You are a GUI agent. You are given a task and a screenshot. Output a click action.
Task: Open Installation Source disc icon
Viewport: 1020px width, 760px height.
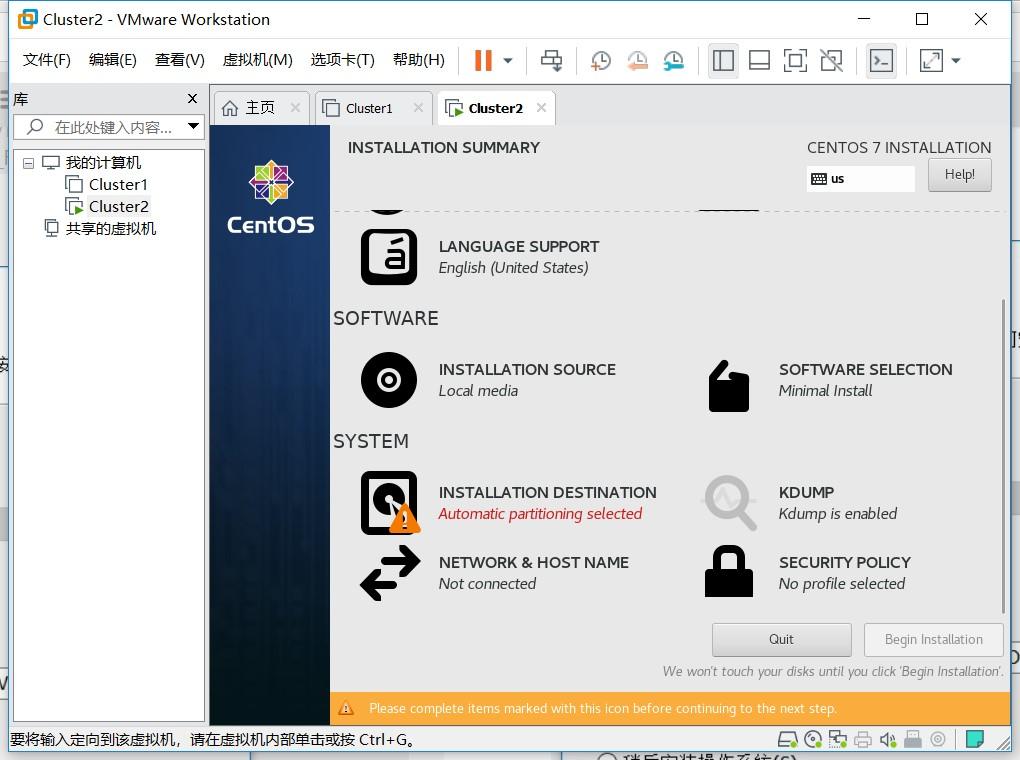pos(389,380)
